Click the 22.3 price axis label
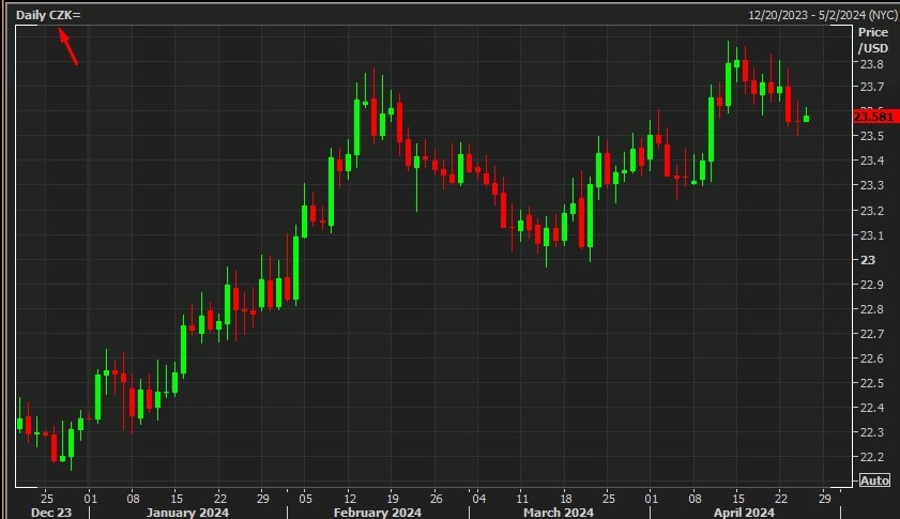Viewport: 900px width, 519px height. click(871, 432)
